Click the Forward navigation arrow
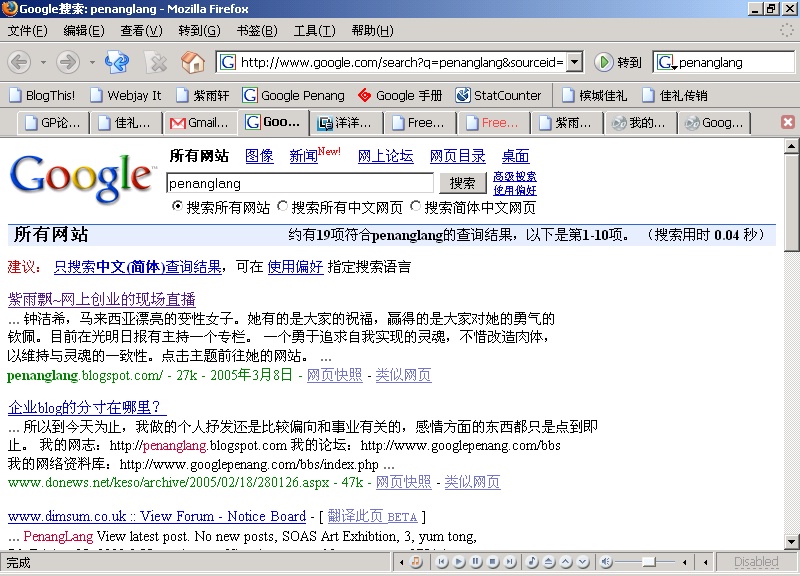 pos(68,63)
